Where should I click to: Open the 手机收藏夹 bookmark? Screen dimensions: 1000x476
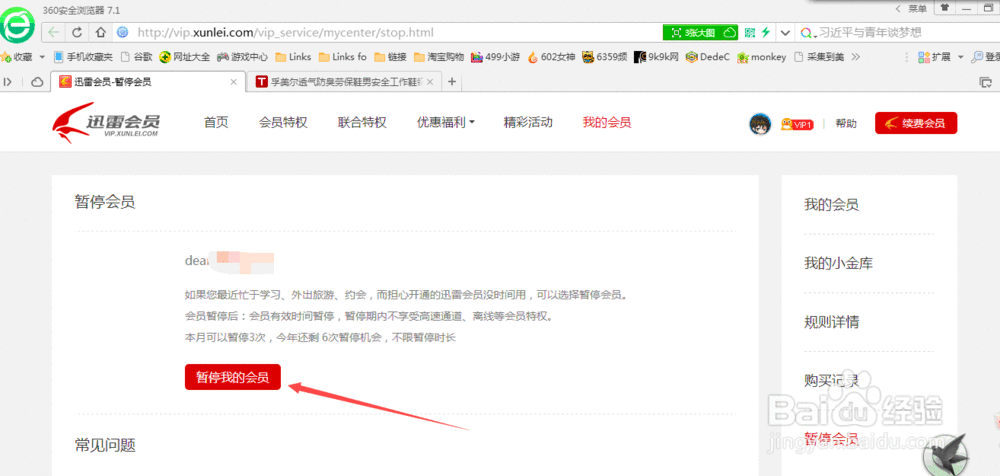pyautogui.click(x=83, y=57)
